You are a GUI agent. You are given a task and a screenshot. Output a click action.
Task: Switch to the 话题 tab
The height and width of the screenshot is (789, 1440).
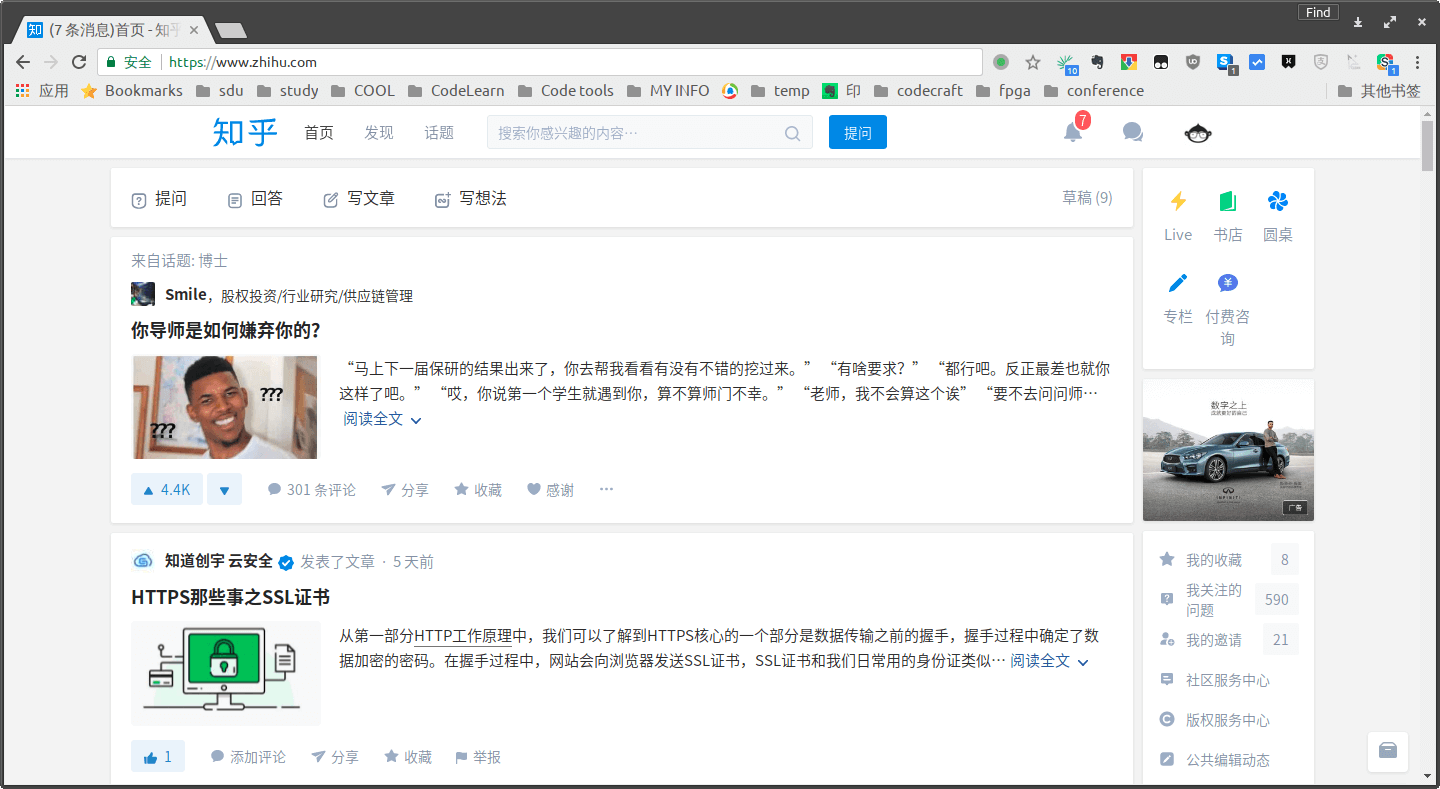point(438,131)
